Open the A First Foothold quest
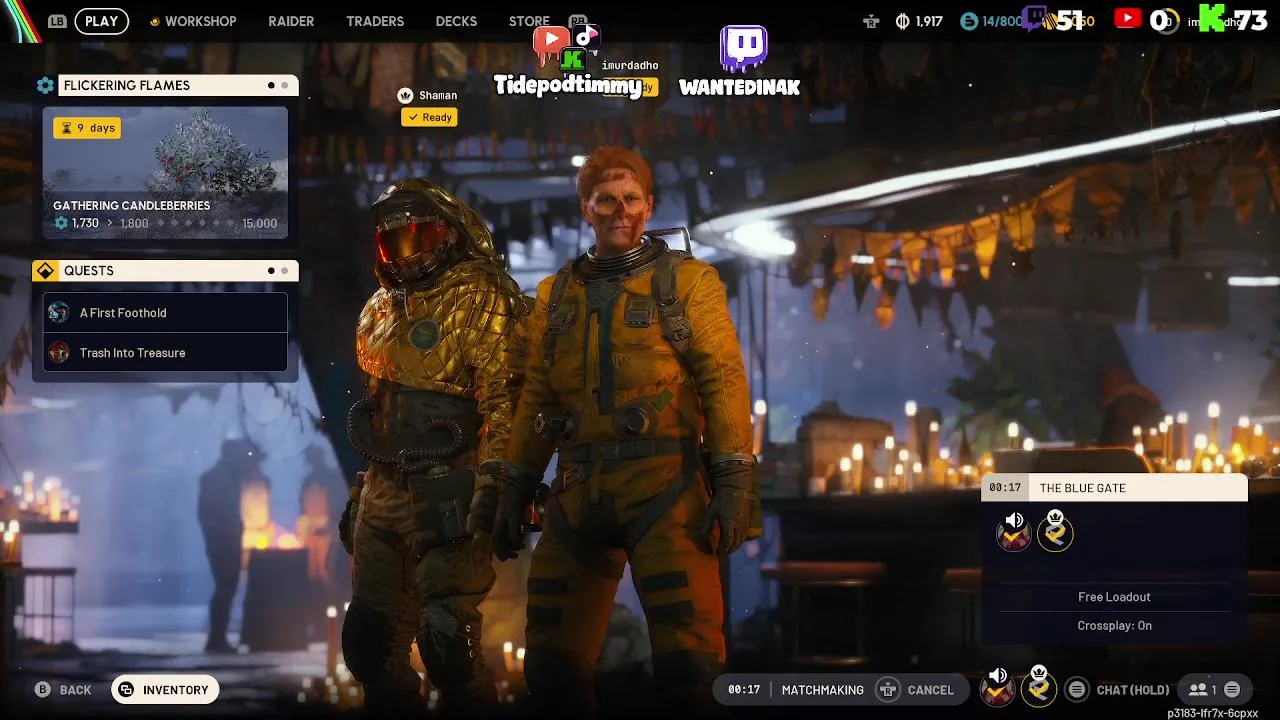The image size is (1280, 720). tap(165, 313)
